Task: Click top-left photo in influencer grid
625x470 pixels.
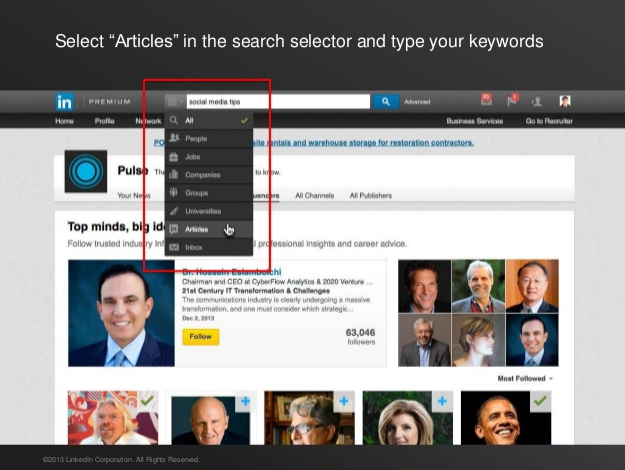Action: (425, 286)
